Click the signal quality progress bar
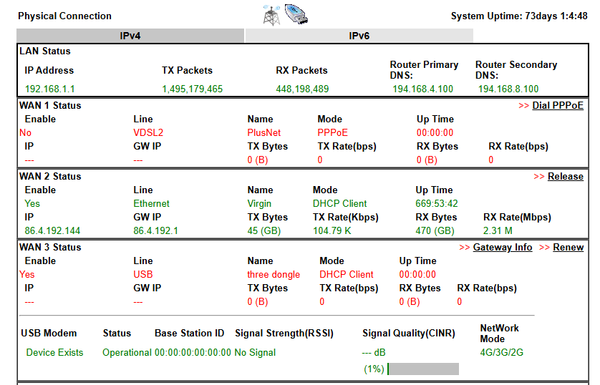Image resolution: width=600 pixels, height=385 pixels. 423,369
